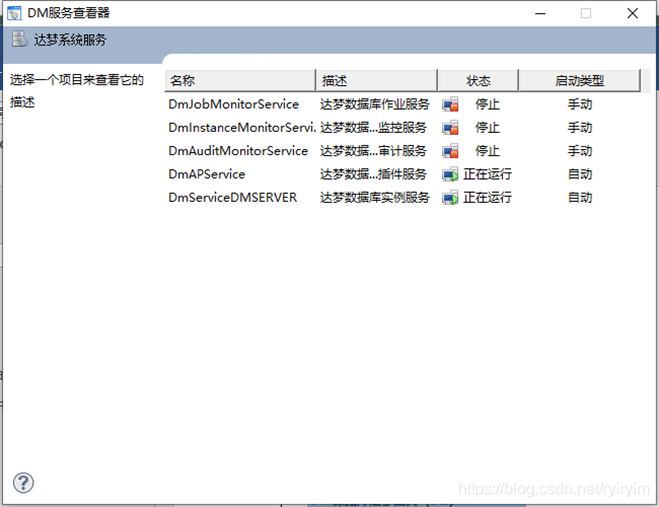
Task: Click 手动 startup type of DmAuditMonitorService
Action: (x=580, y=151)
